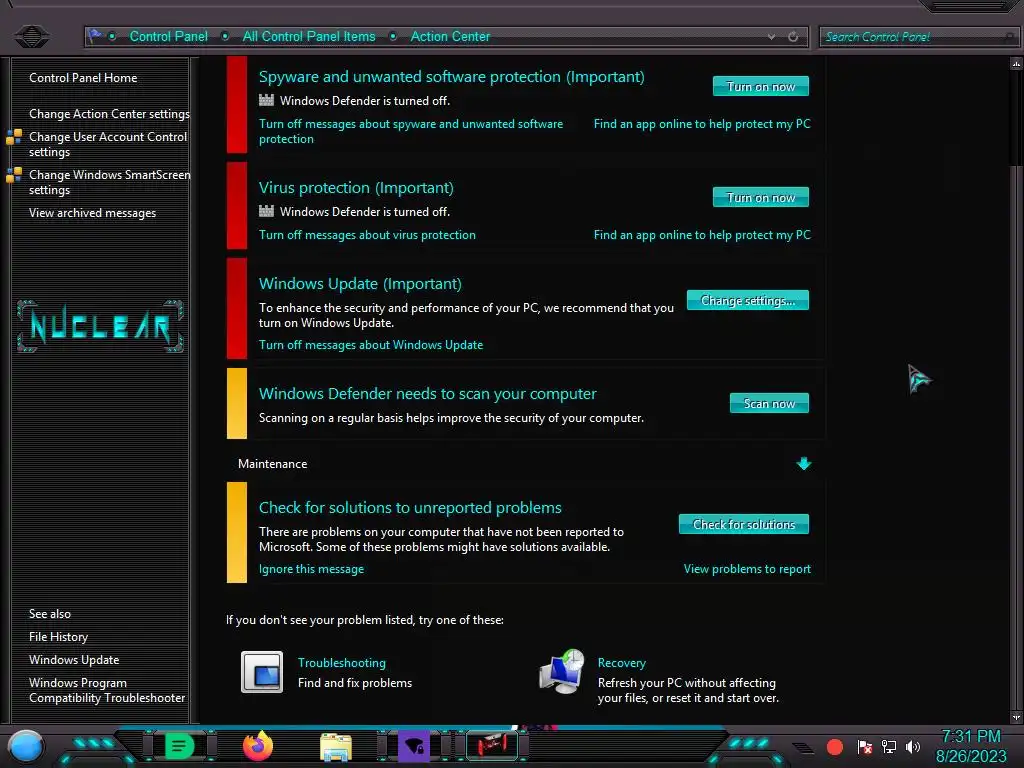Show hidden tray icons arrow
The width and height of the screenshot is (1024, 768).
pos(803,748)
